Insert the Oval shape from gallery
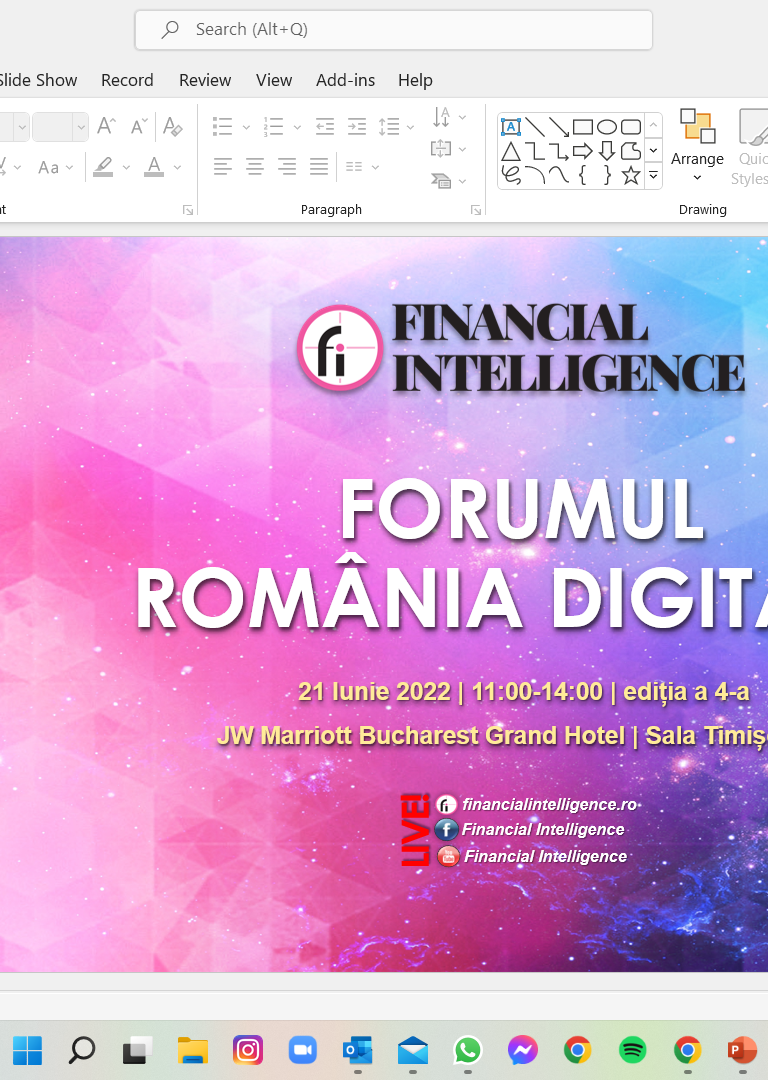The height and width of the screenshot is (1080, 768). [x=606, y=127]
